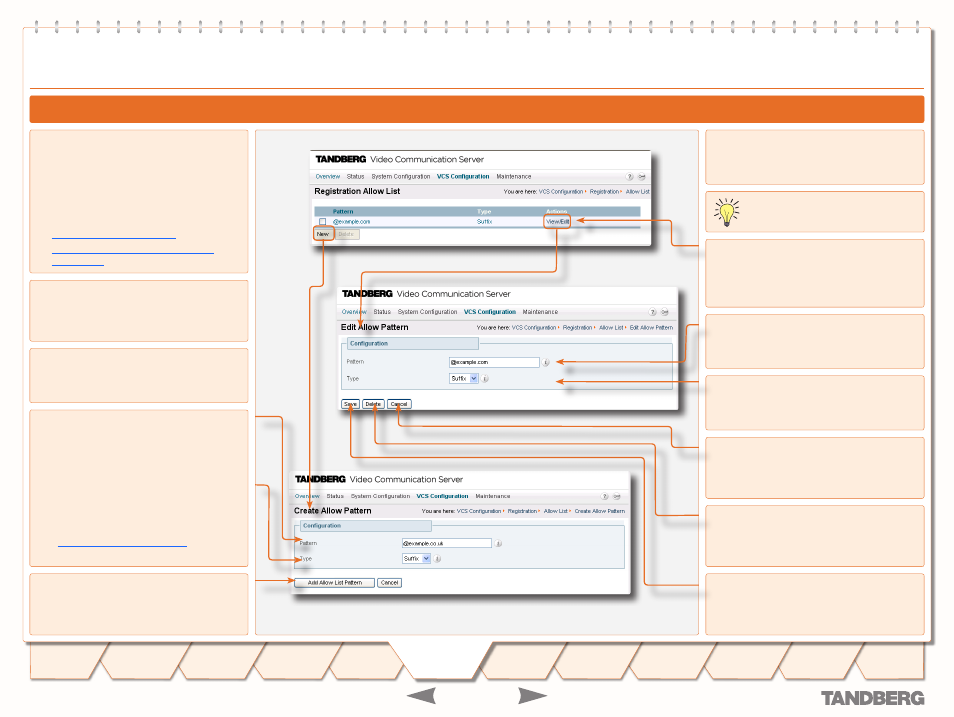Viewport: 954px width, 717px height.
Task: Click Allow List breadcrumb in Registration Allow List
Action: (x=638, y=191)
